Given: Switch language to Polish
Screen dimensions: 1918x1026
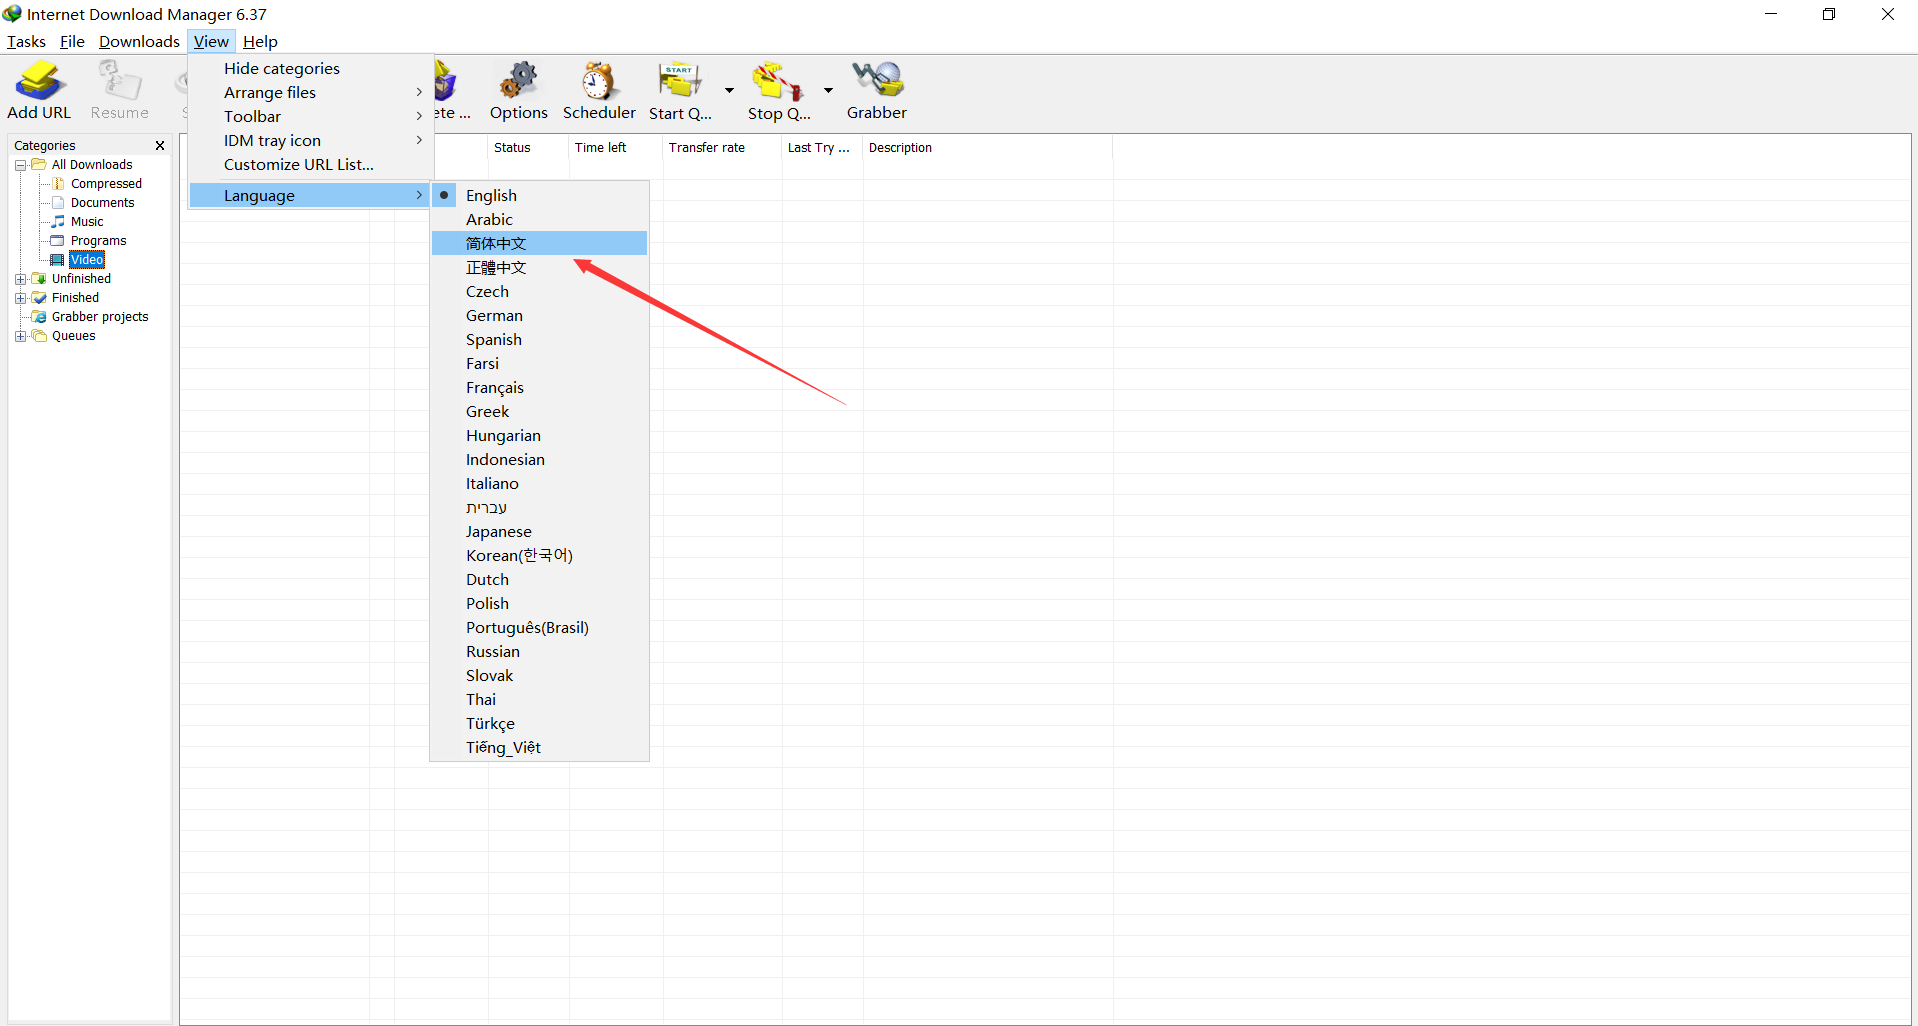Looking at the screenshot, I should (540, 604).
